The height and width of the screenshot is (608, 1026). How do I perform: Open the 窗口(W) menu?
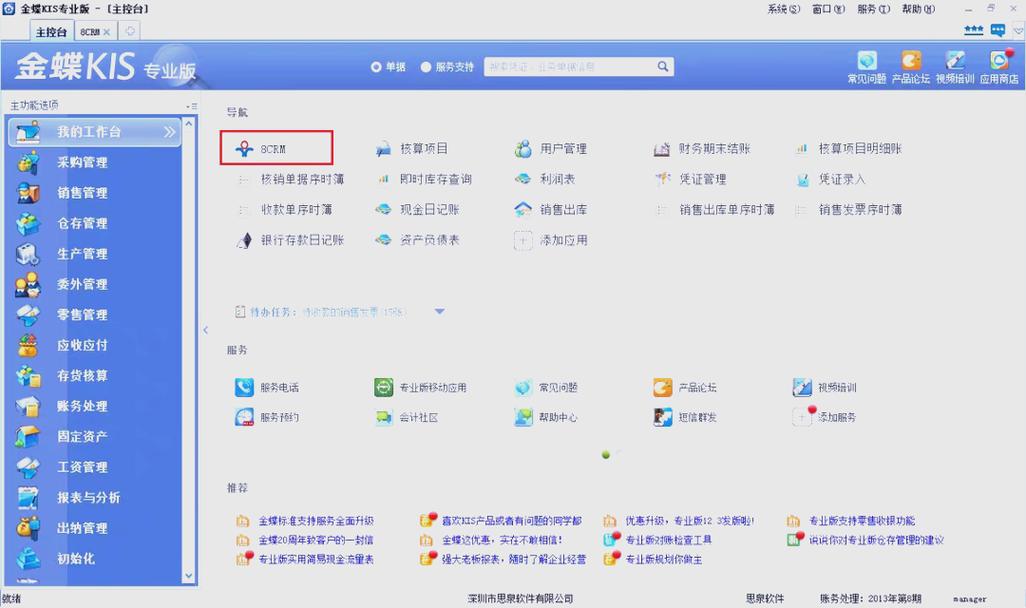[828, 9]
